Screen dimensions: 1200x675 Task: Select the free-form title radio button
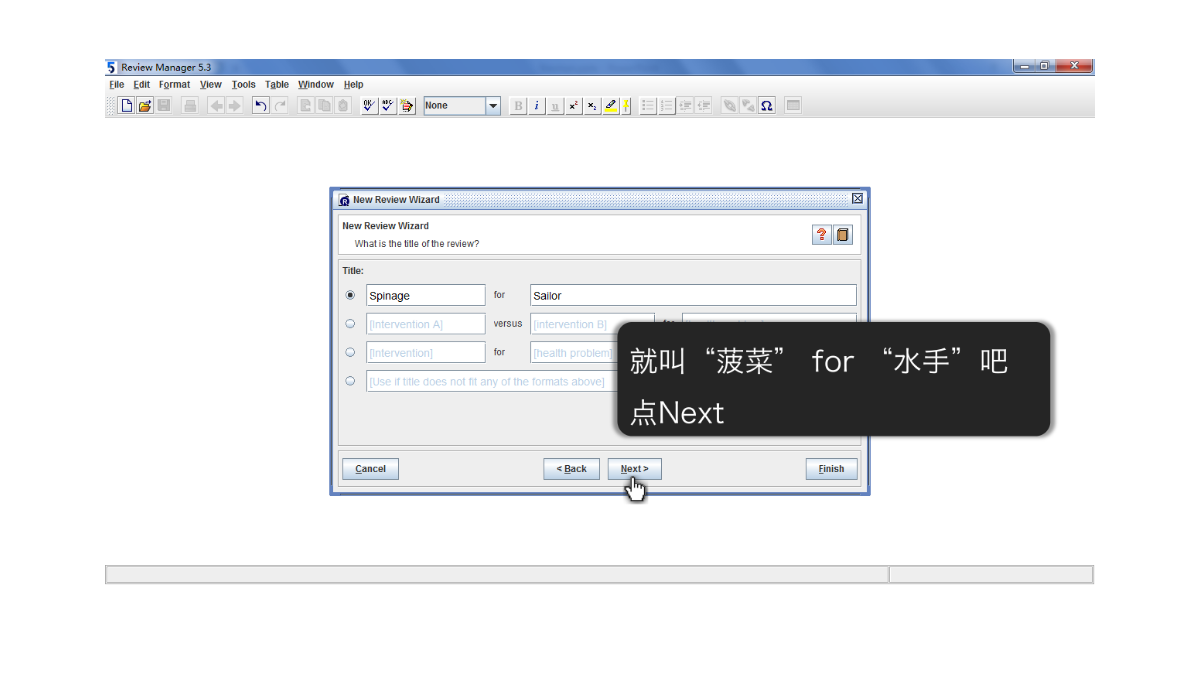tap(350, 381)
